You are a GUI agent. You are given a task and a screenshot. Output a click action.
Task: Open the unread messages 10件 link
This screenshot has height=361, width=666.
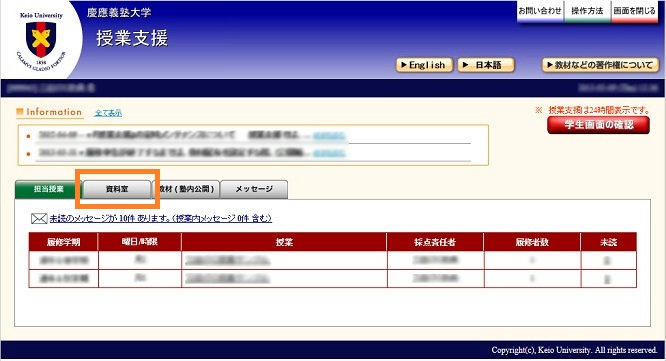[x=161, y=219]
